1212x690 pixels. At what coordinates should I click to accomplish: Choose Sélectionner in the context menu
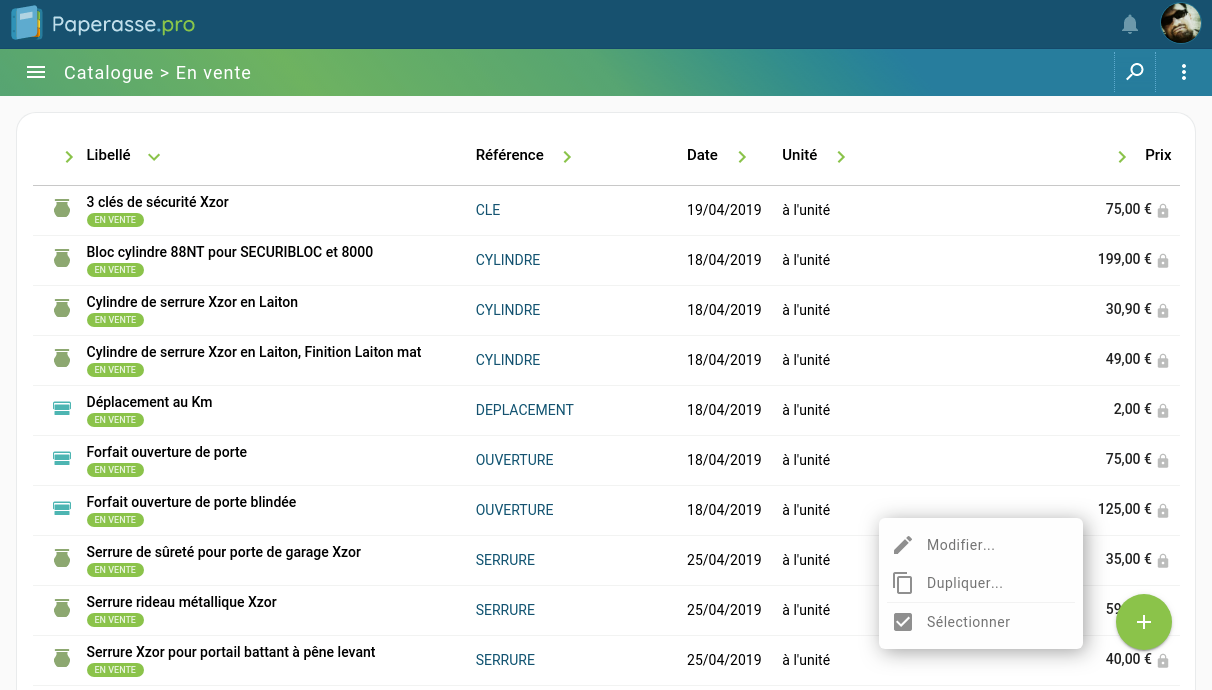tap(968, 622)
